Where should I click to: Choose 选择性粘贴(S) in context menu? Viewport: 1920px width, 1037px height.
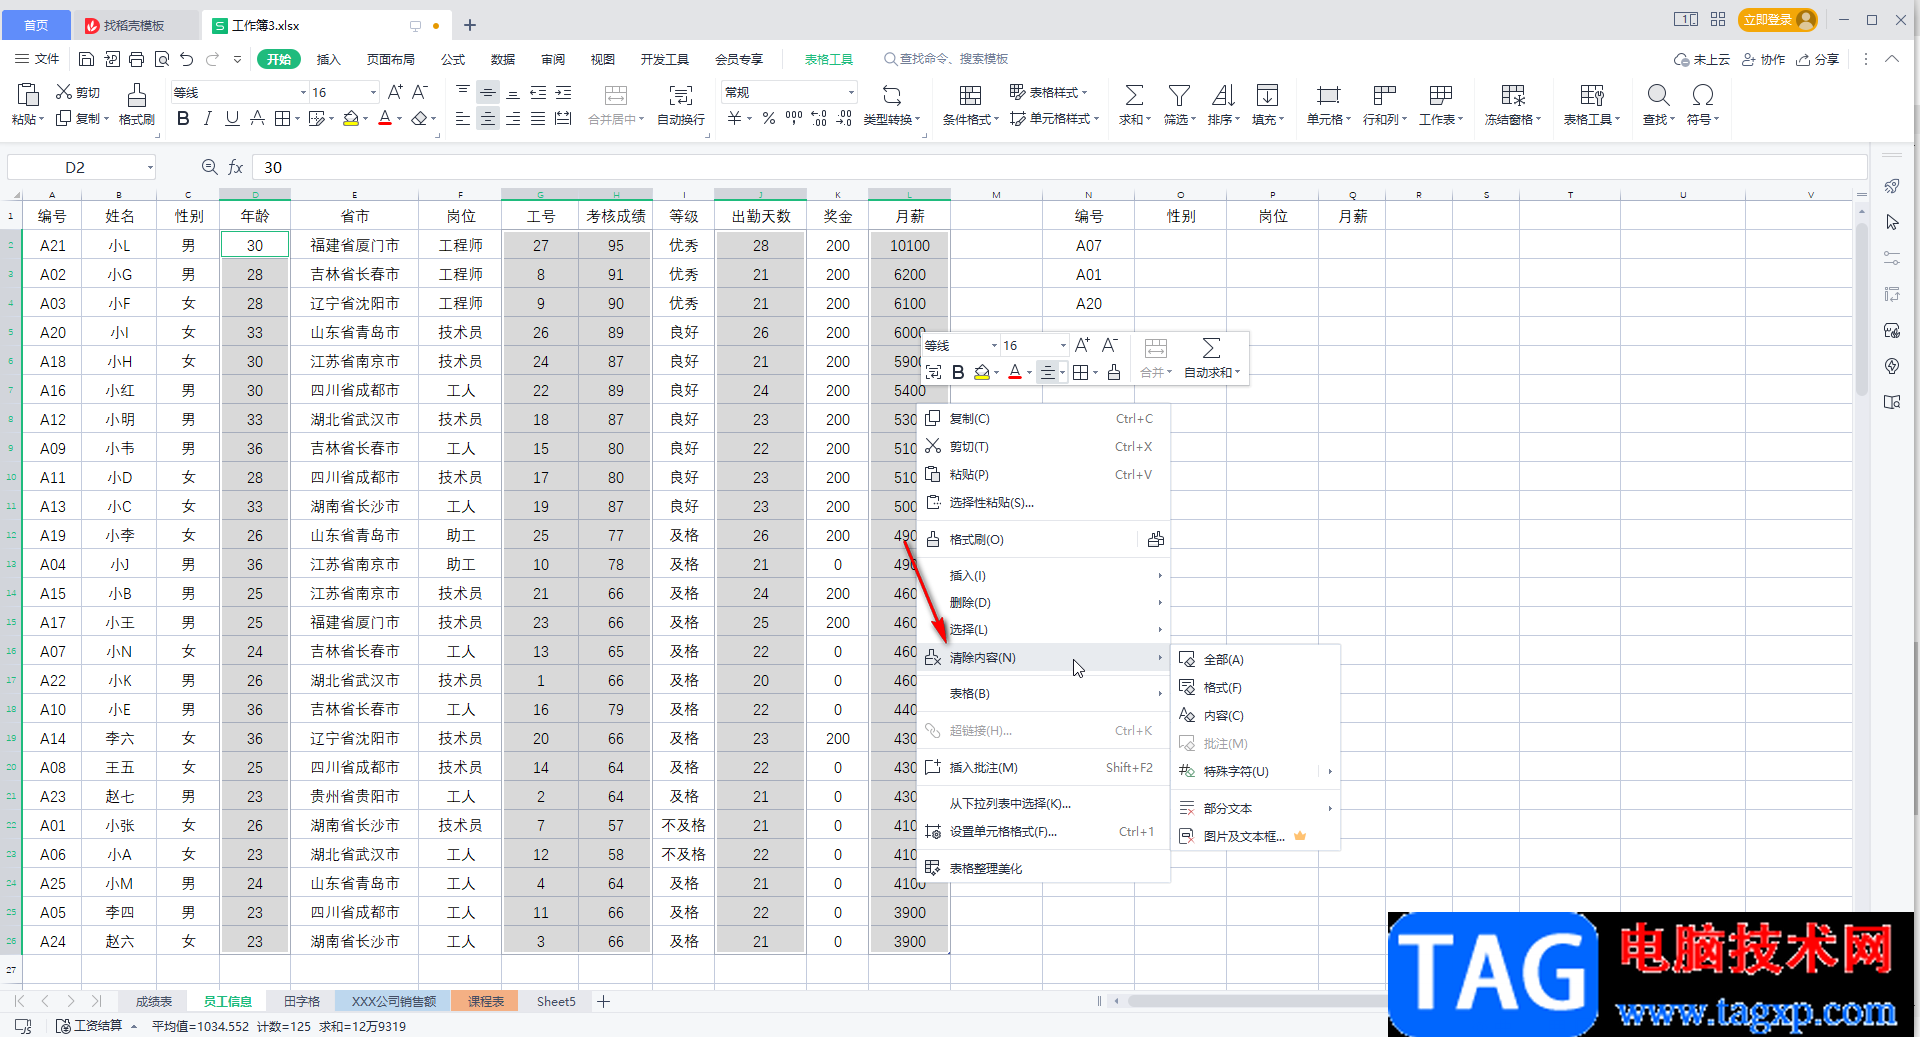(x=1044, y=503)
